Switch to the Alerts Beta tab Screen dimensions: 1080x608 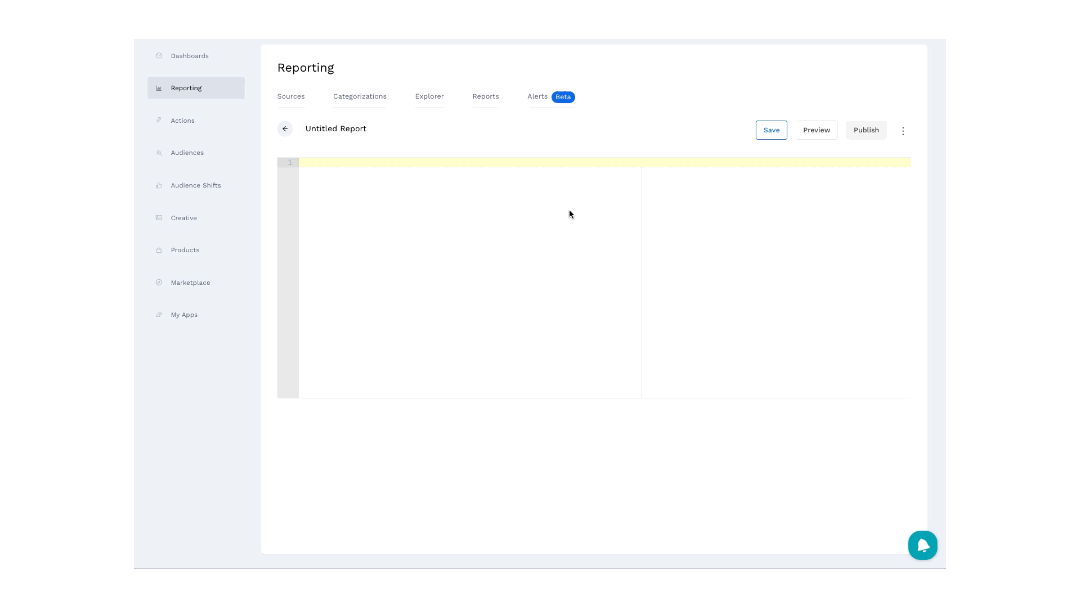tap(546, 96)
